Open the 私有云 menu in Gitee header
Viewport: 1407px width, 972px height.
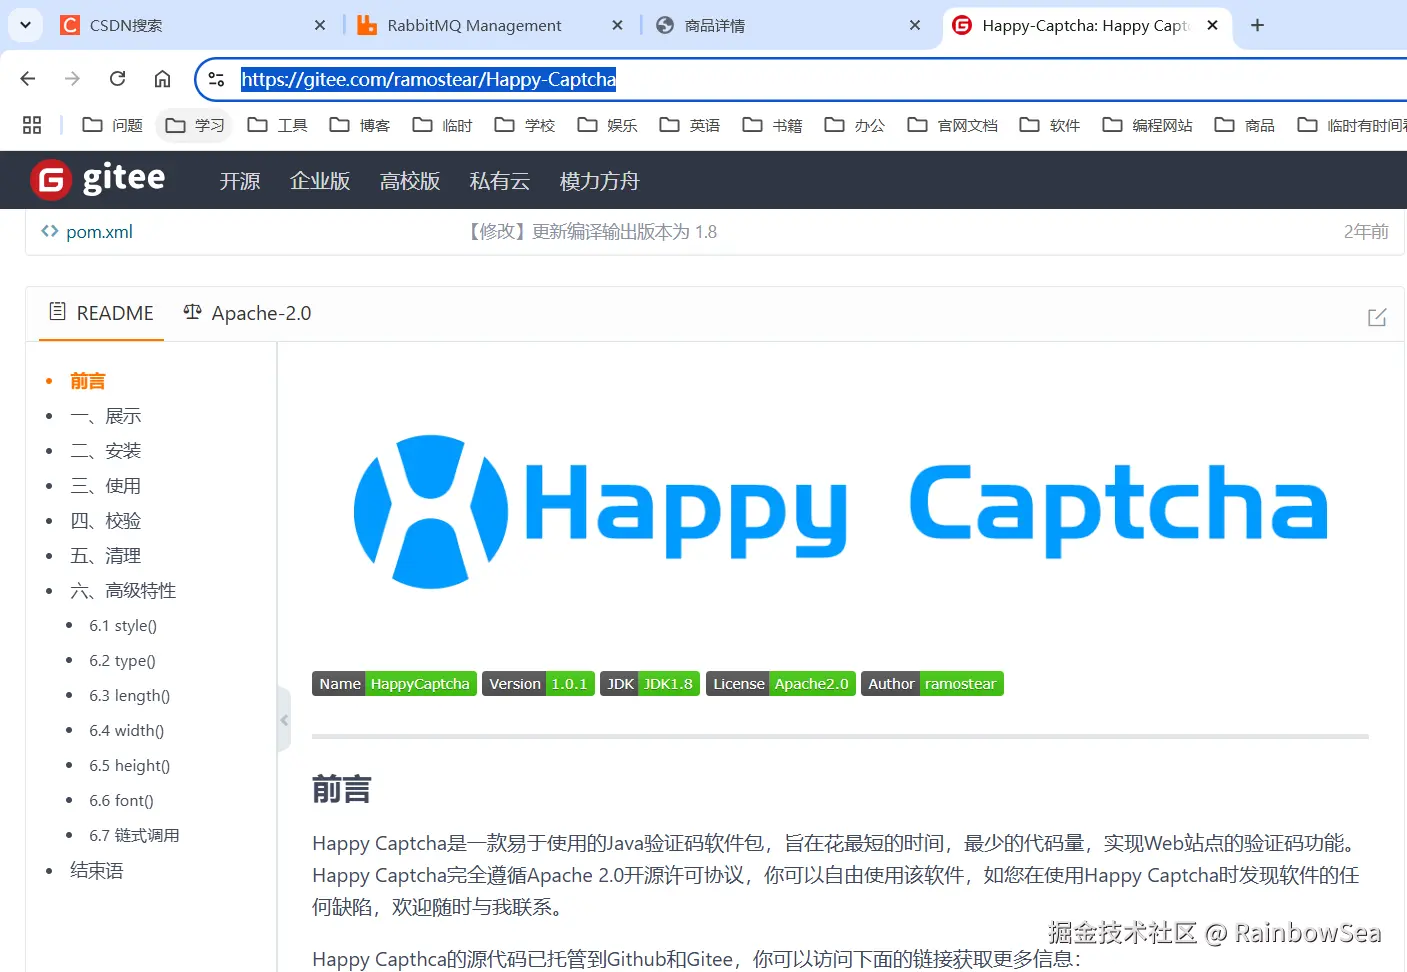[x=500, y=181]
